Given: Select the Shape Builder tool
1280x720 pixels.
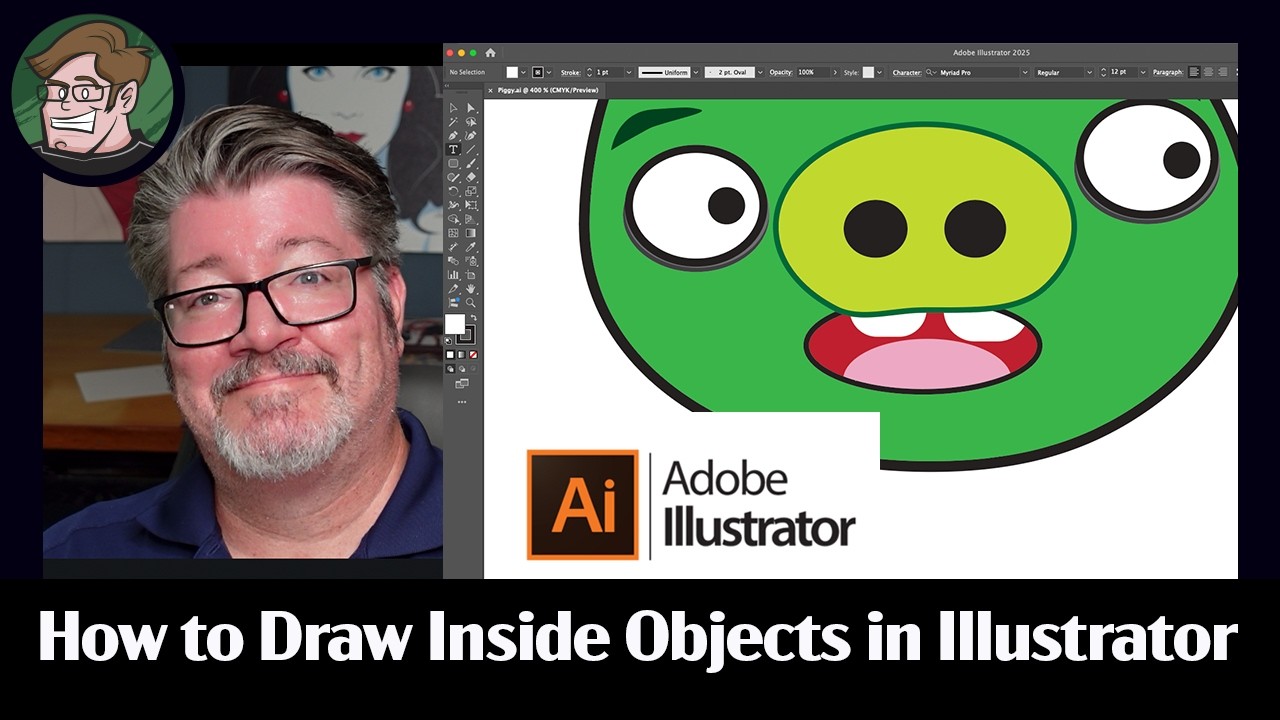Looking at the screenshot, I should pyautogui.click(x=453, y=219).
